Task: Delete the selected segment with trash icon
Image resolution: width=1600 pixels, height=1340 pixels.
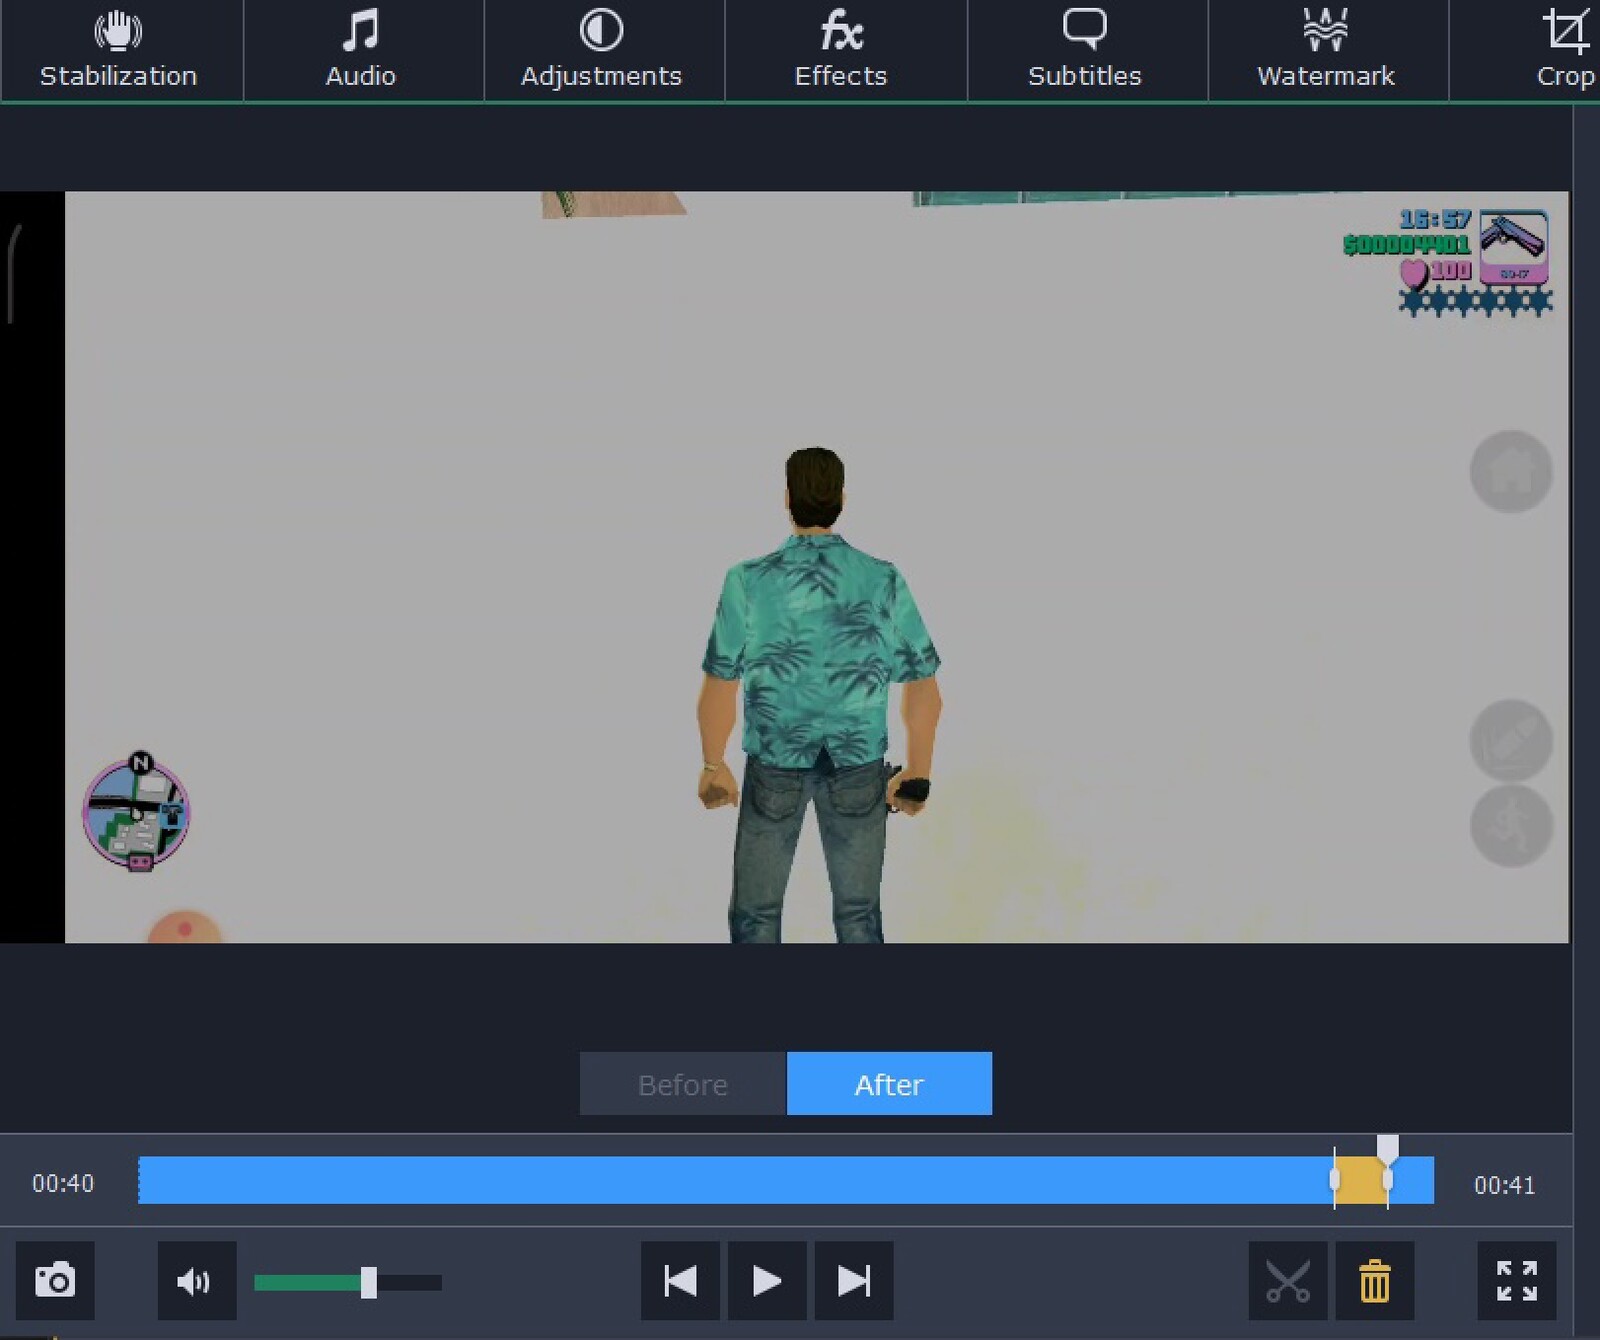Action: 1375,1280
